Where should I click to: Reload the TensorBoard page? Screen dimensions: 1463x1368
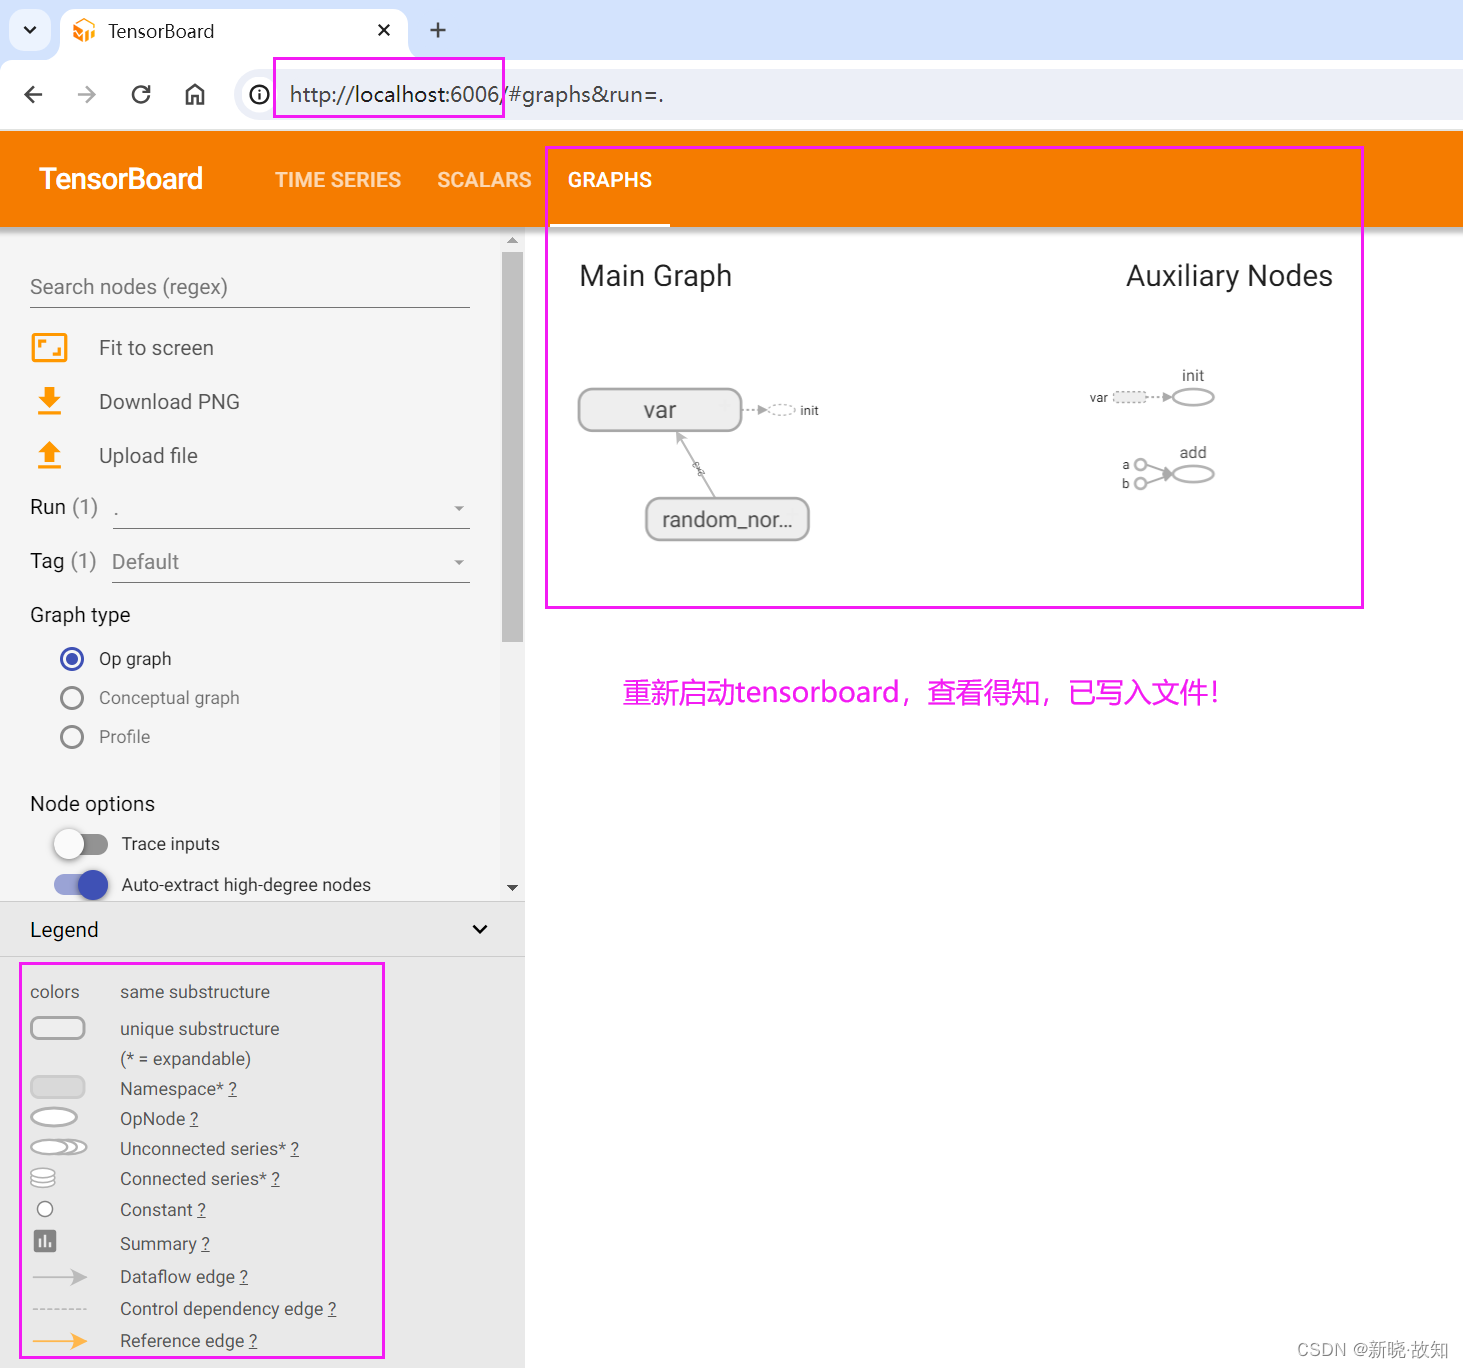pos(141,94)
